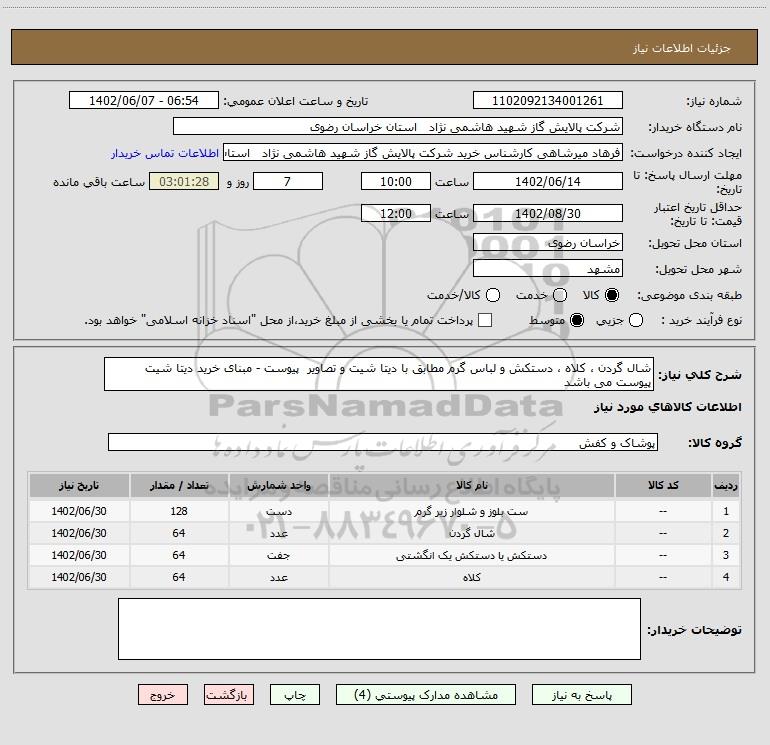
Task: Click the 'شماره نیاز' number field
Action: click(547, 101)
